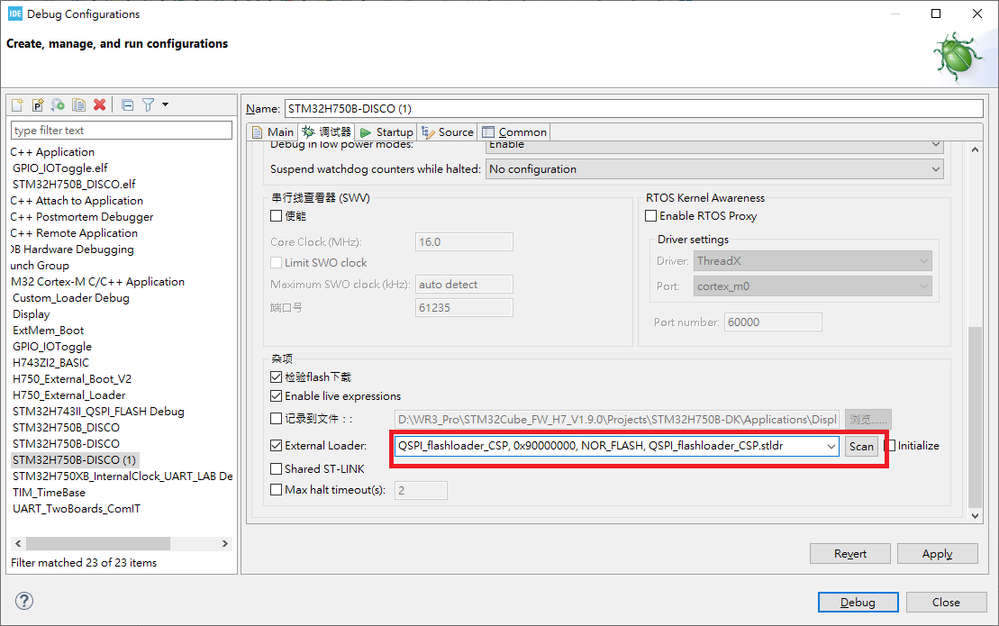The width and height of the screenshot is (999, 626).
Task: Toggle the SWV 使能 checkbox
Action: (x=276, y=216)
